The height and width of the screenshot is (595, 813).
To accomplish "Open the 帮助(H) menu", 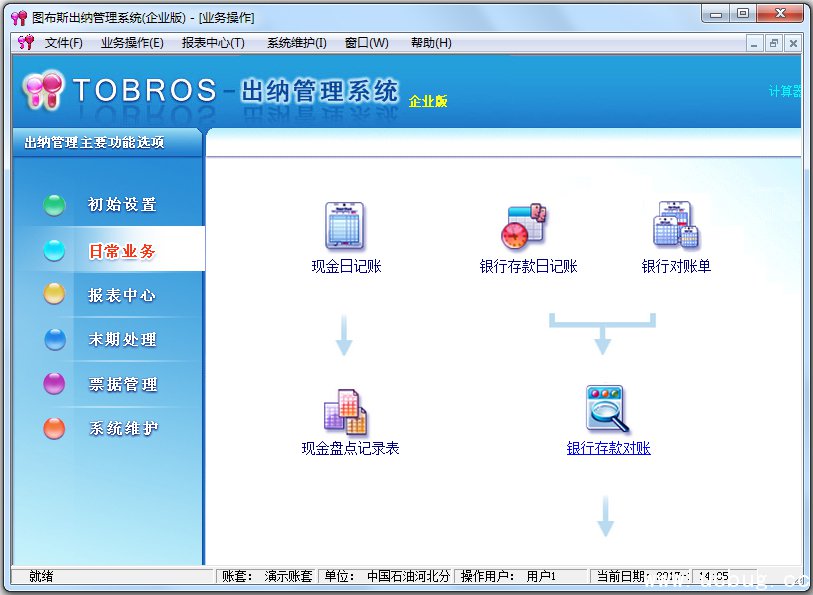I will coord(431,43).
